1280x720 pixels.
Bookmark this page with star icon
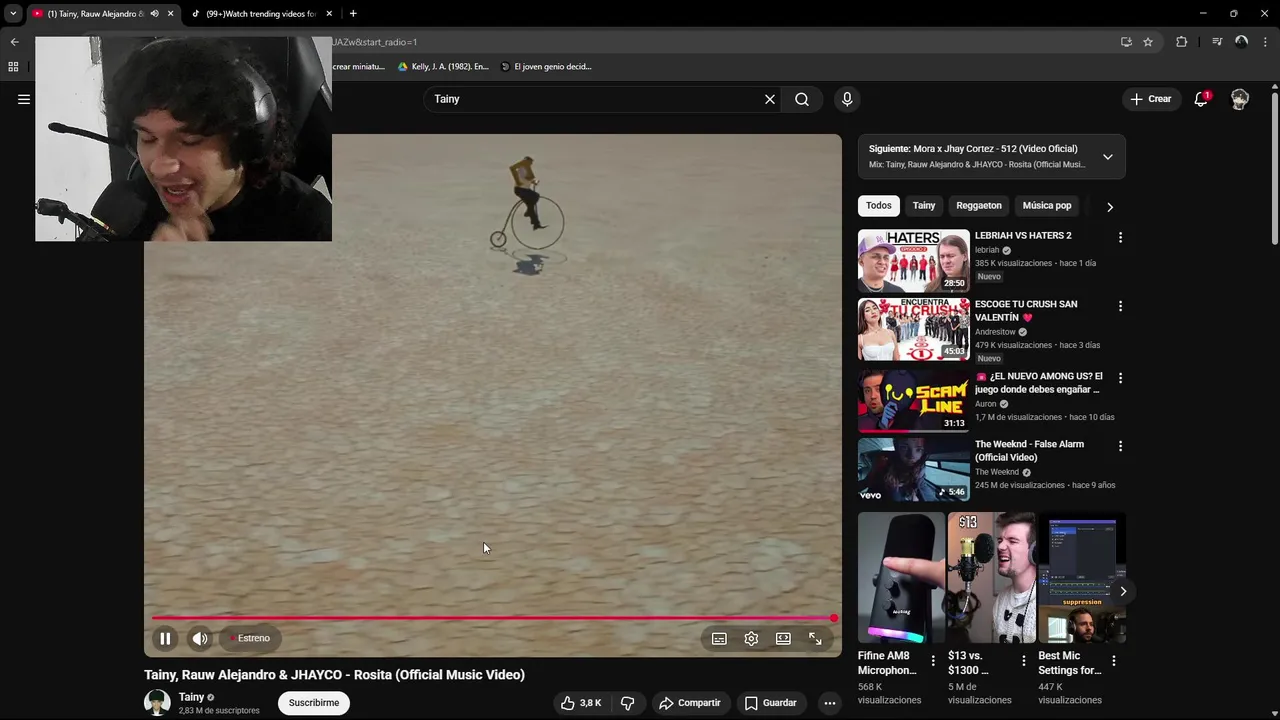[1148, 42]
